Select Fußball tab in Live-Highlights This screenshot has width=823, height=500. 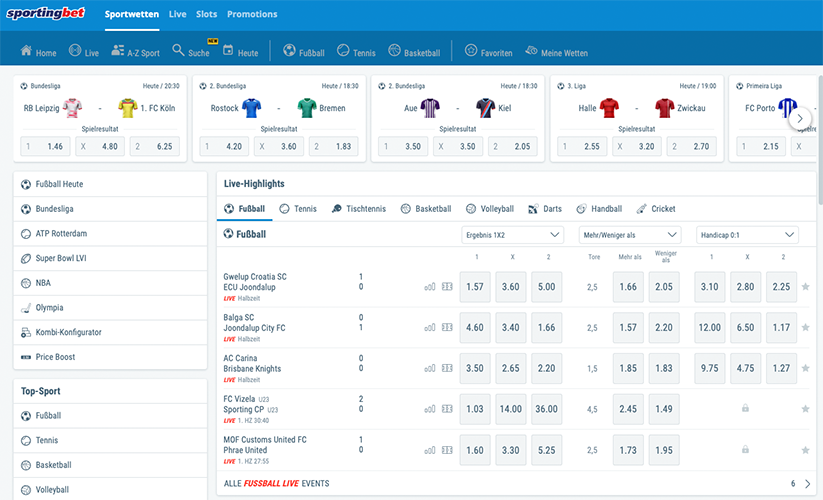(245, 209)
